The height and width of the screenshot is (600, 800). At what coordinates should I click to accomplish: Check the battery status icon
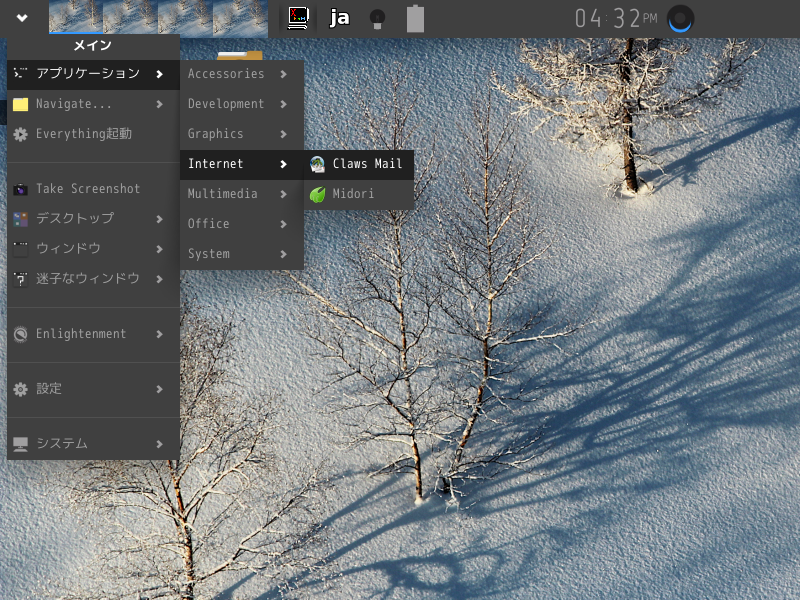[x=415, y=19]
